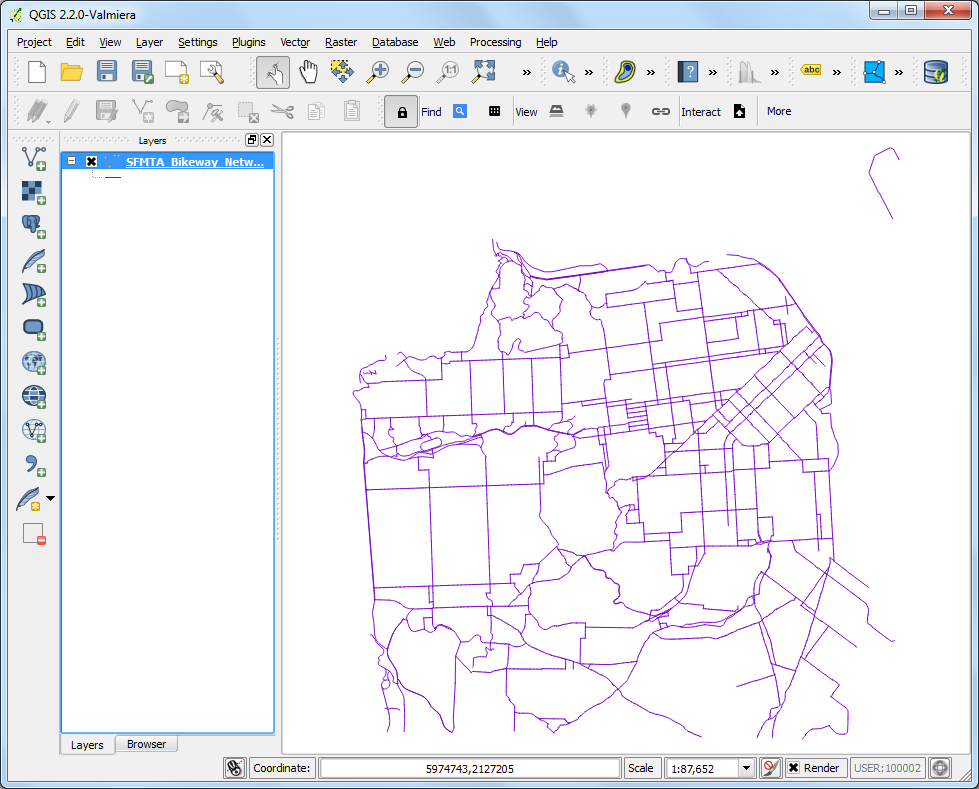The width and height of the screenshot is (979, 789).
Task: Open the New Shapefile Layer dropdown arrow
Action: [x=51, y=498]
